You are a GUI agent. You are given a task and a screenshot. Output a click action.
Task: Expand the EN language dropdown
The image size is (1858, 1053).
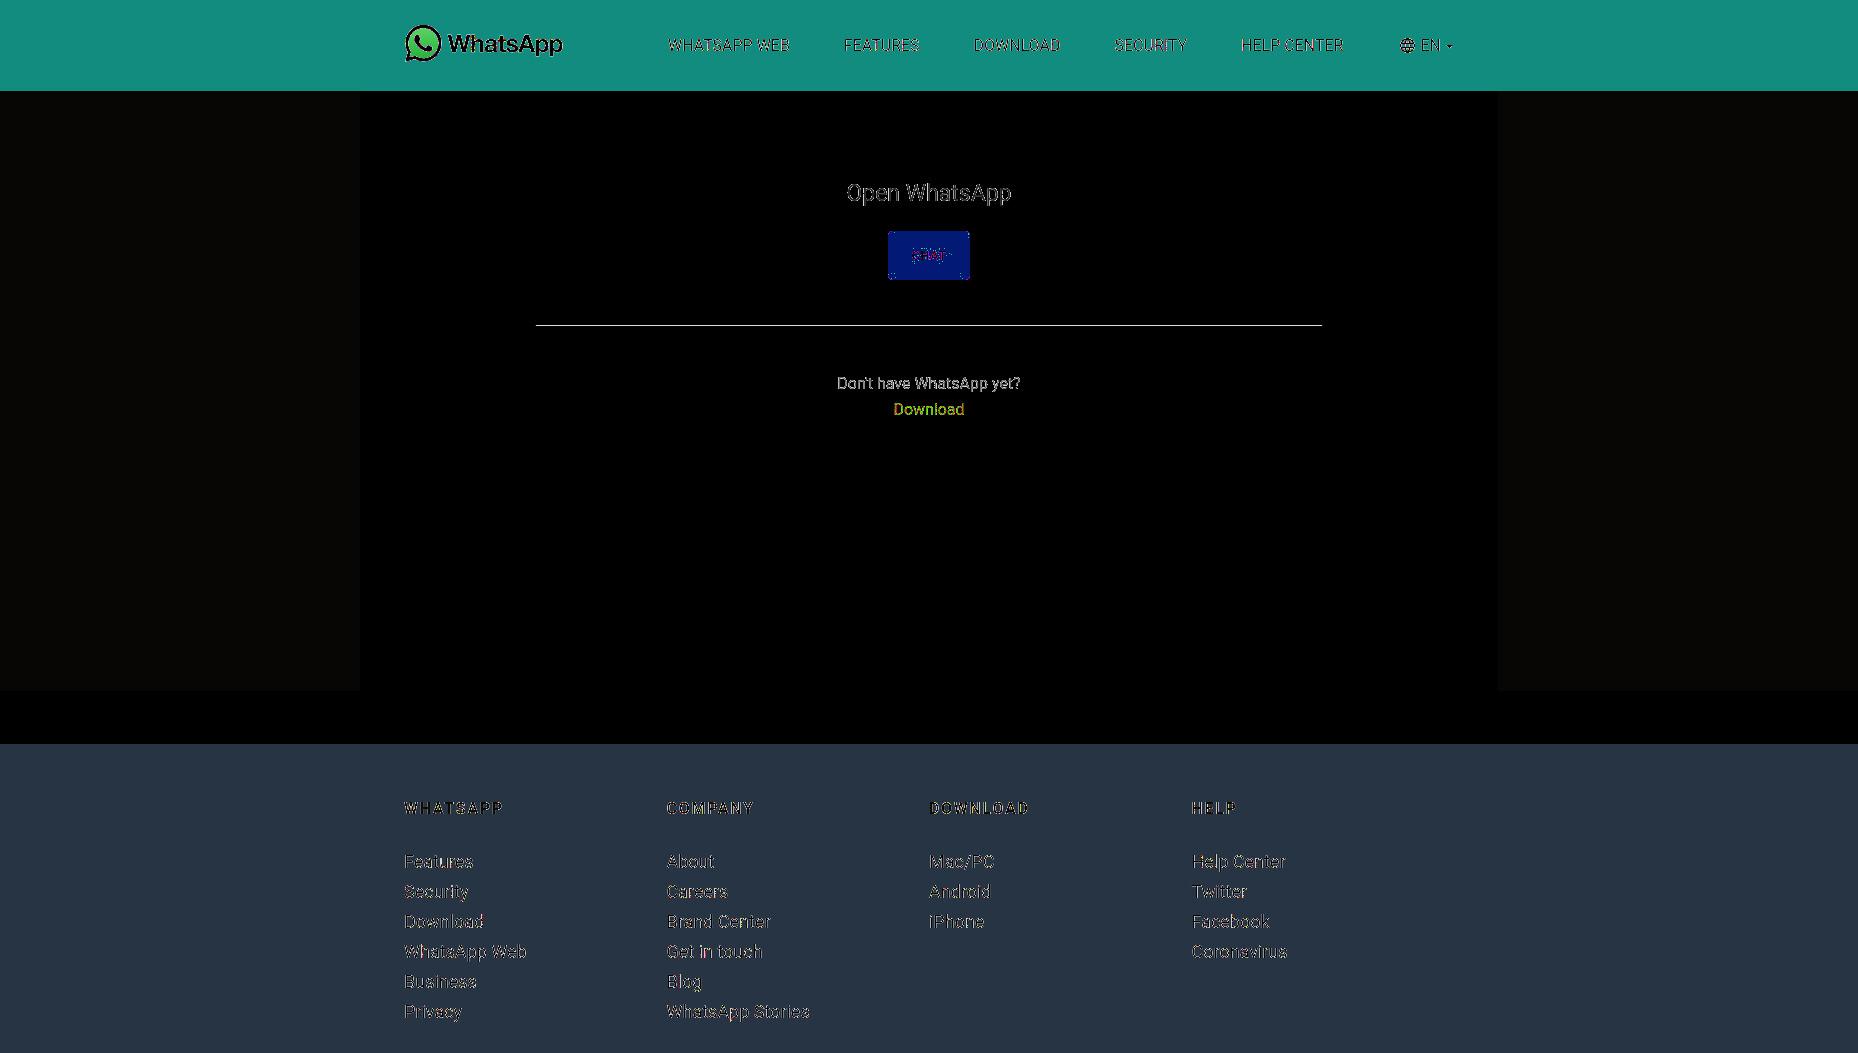click(1427, 45)
